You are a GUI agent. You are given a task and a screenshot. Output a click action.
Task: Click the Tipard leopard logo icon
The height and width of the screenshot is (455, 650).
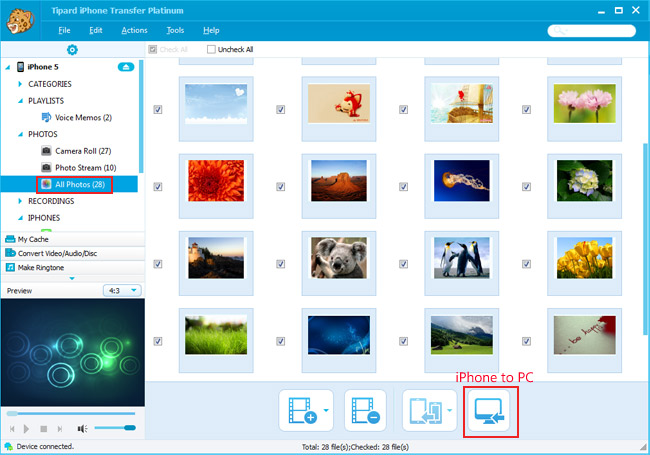tap(19, 21)
